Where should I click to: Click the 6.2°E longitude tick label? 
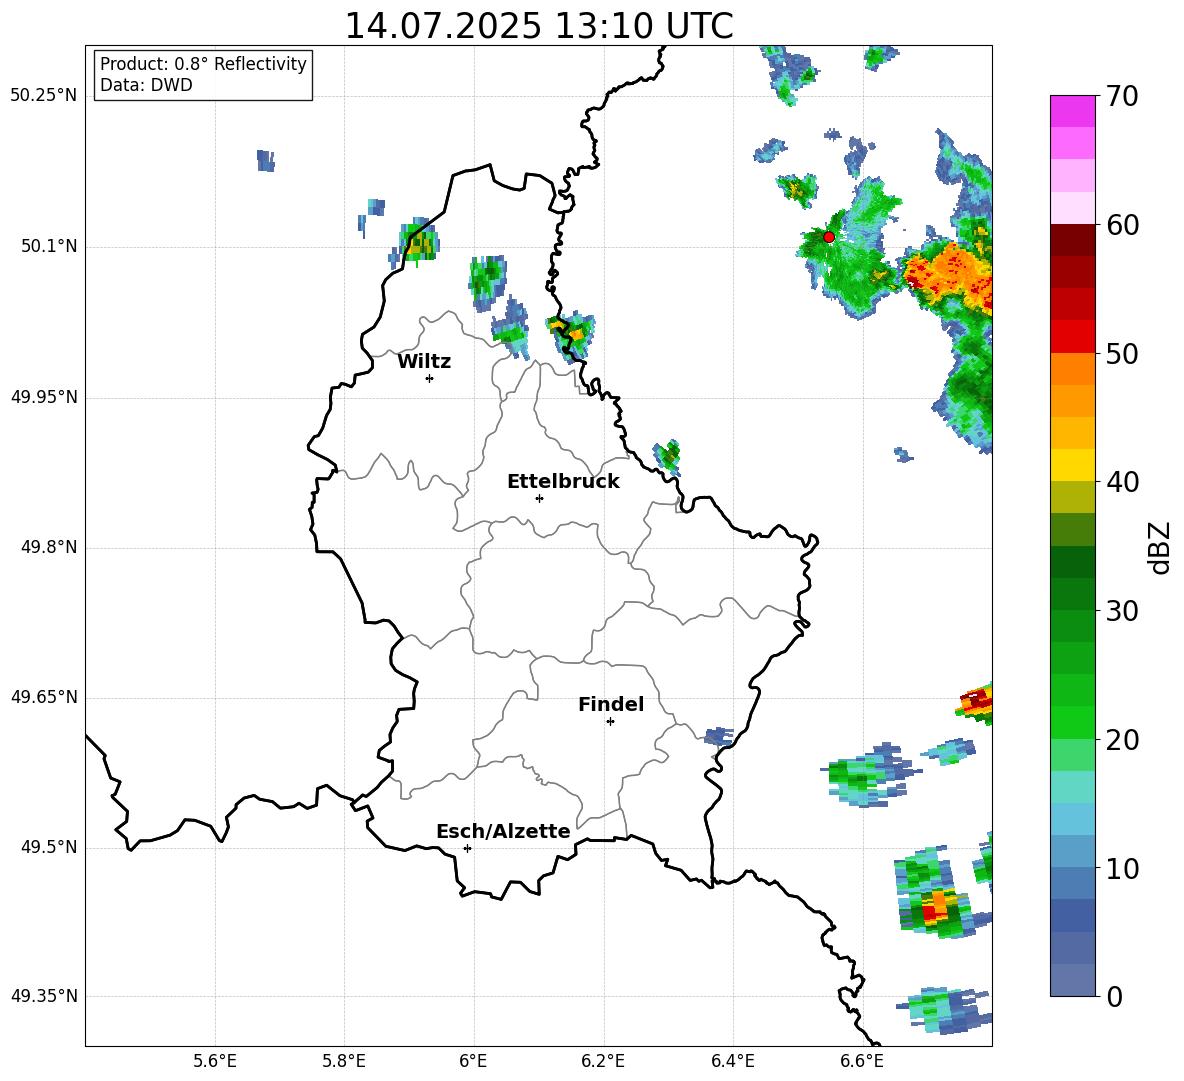(x=603, y=1061)
